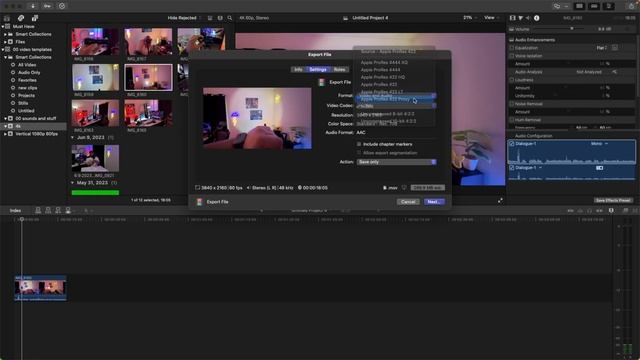This screenshot has width=640, height=360.
Task: Click the overwrite clip icon in timeline toolbar
Action: click(x=68, y=210)
